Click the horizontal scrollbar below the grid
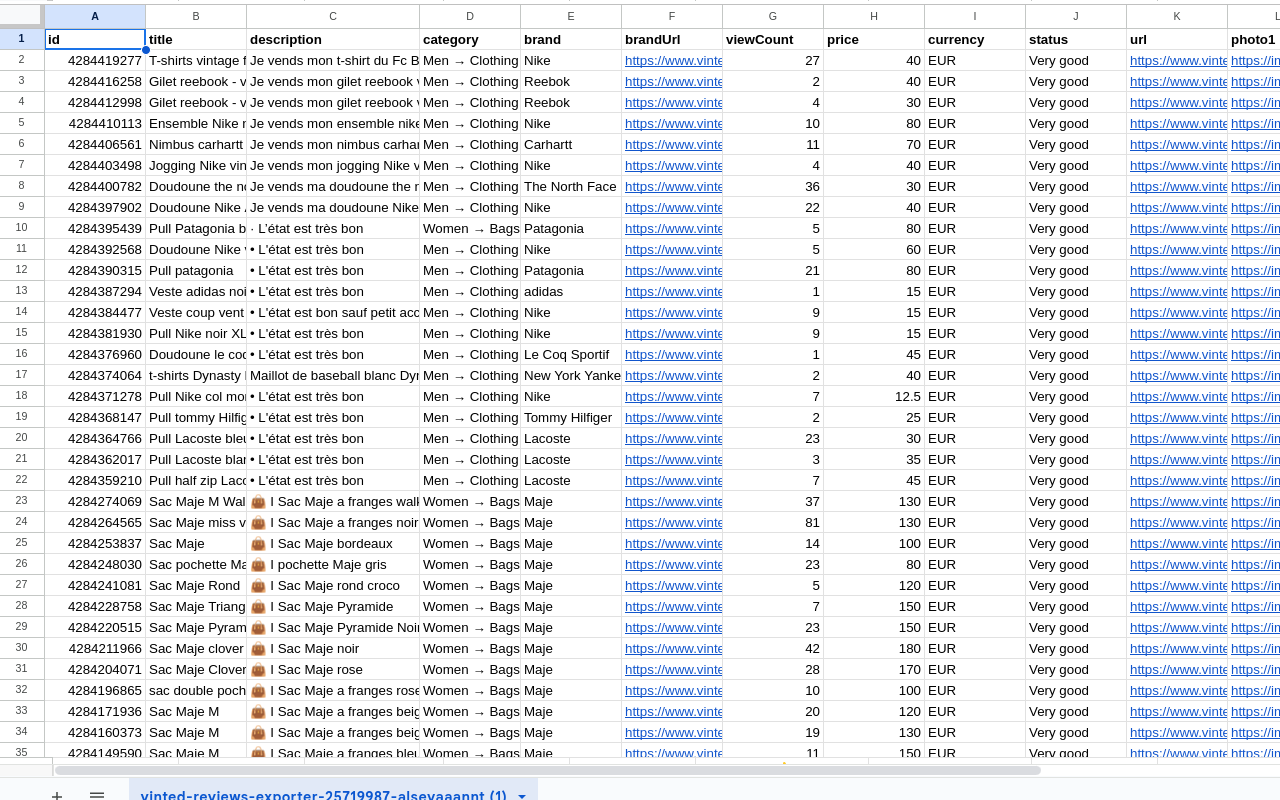Viewport: 1280px width, 800px height. pyautogui.click(x=547, y=770)
